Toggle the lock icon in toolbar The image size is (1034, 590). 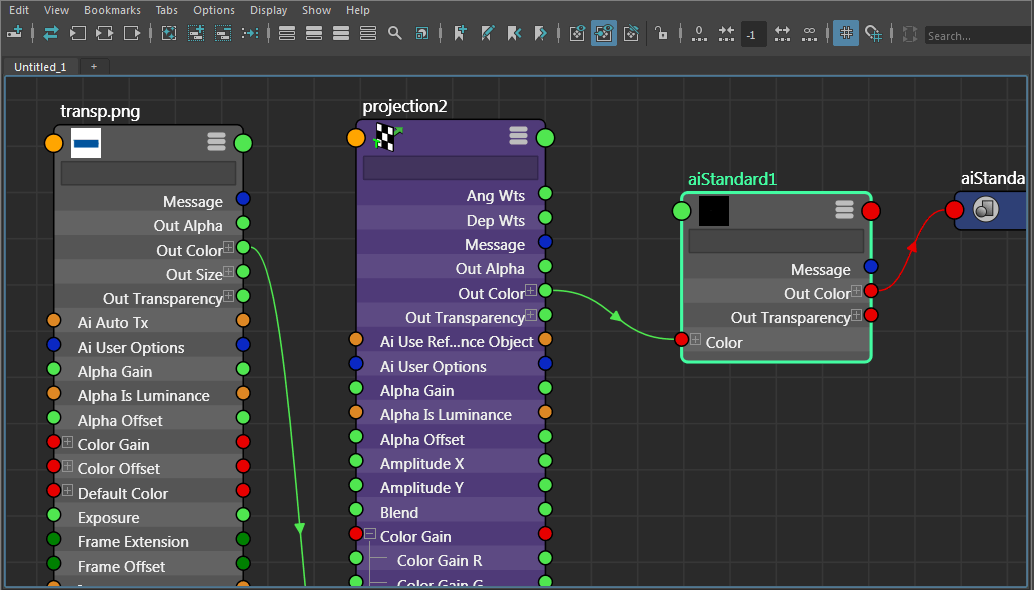tap(661, 33)
